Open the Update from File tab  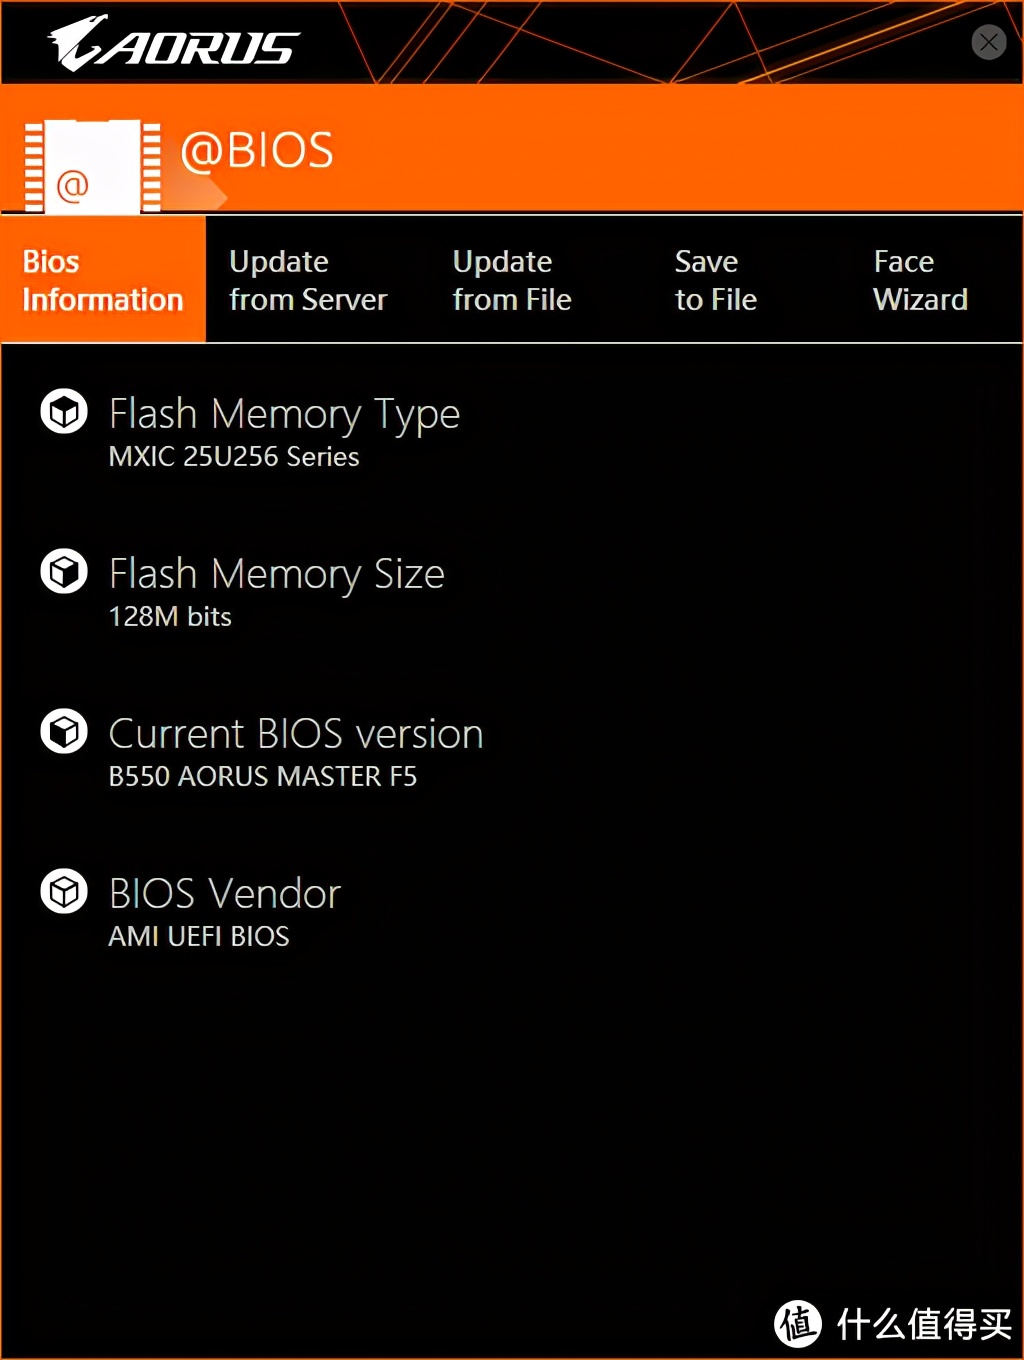click(512, 280)
